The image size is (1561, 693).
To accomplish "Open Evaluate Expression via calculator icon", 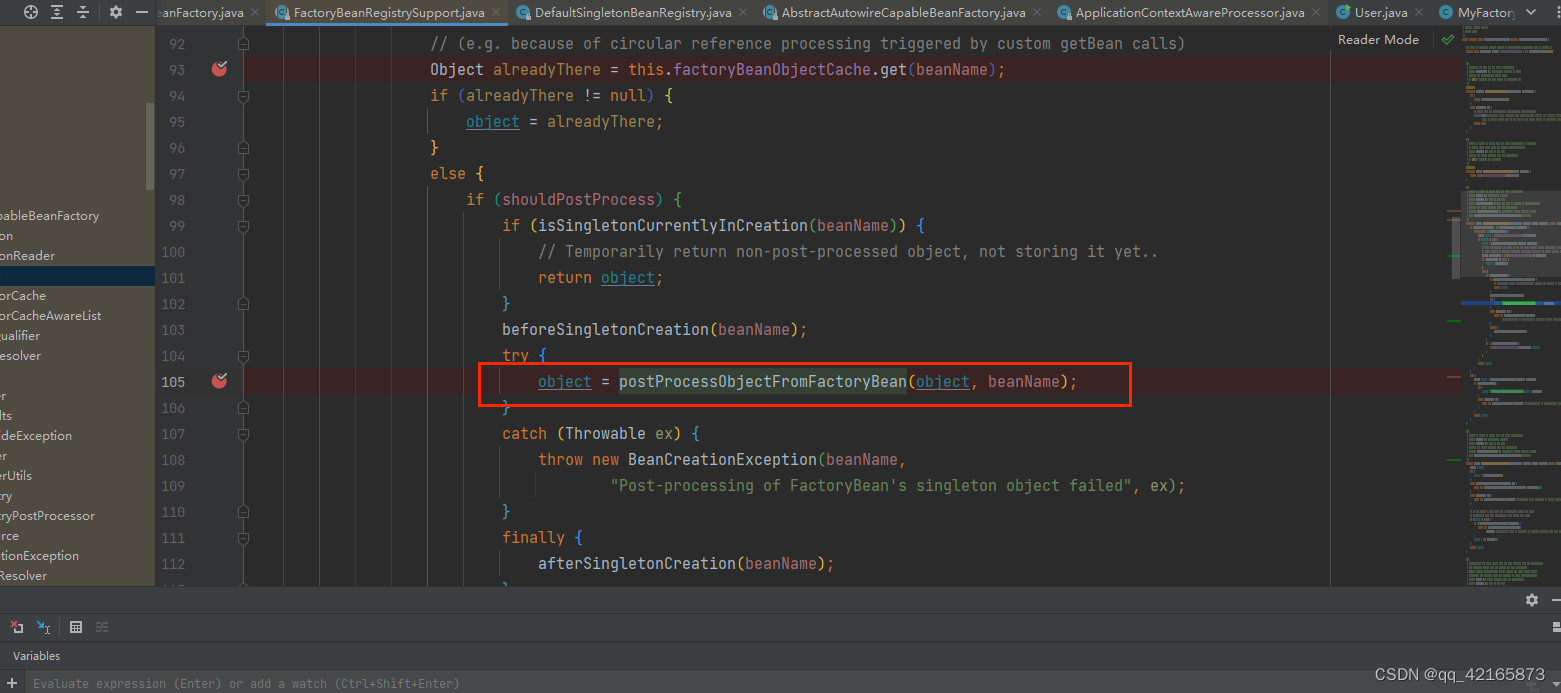I will (76, 627).
